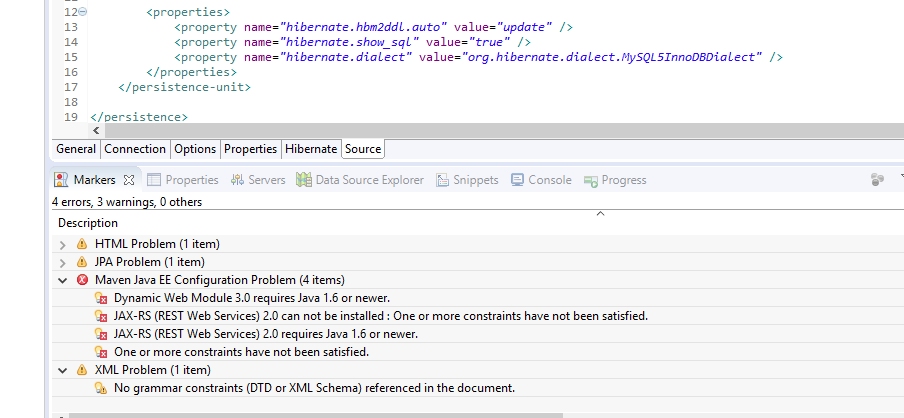Click the Markers view icon
The image size is (904, 418).
pyautogui.click(x=61, y=180)
